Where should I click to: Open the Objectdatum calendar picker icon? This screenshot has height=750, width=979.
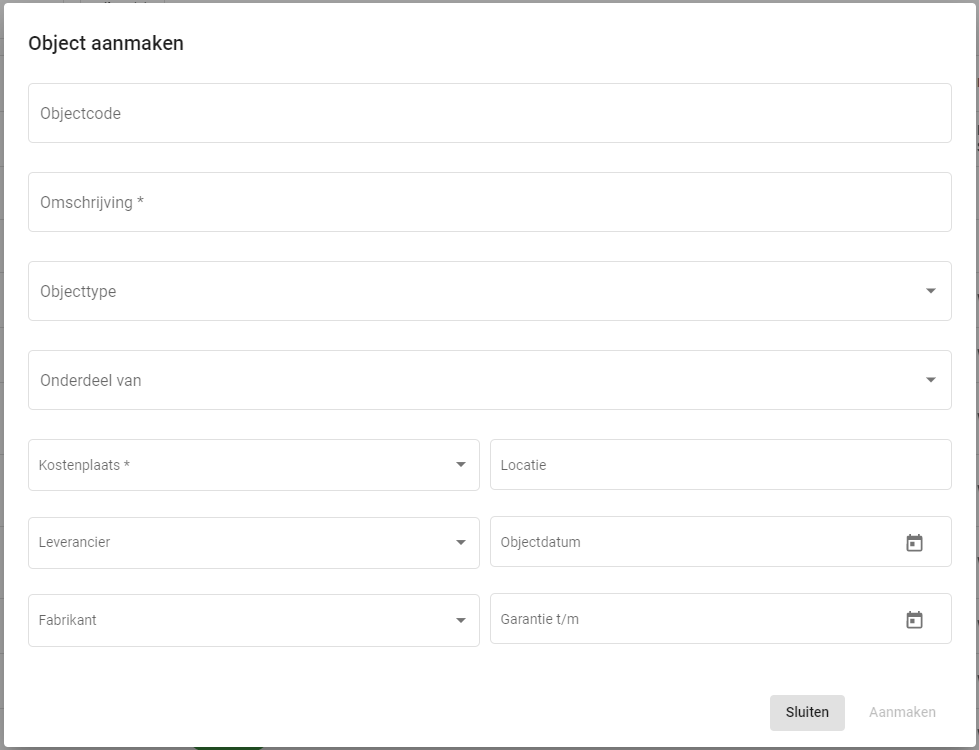(x=914, y=543)
